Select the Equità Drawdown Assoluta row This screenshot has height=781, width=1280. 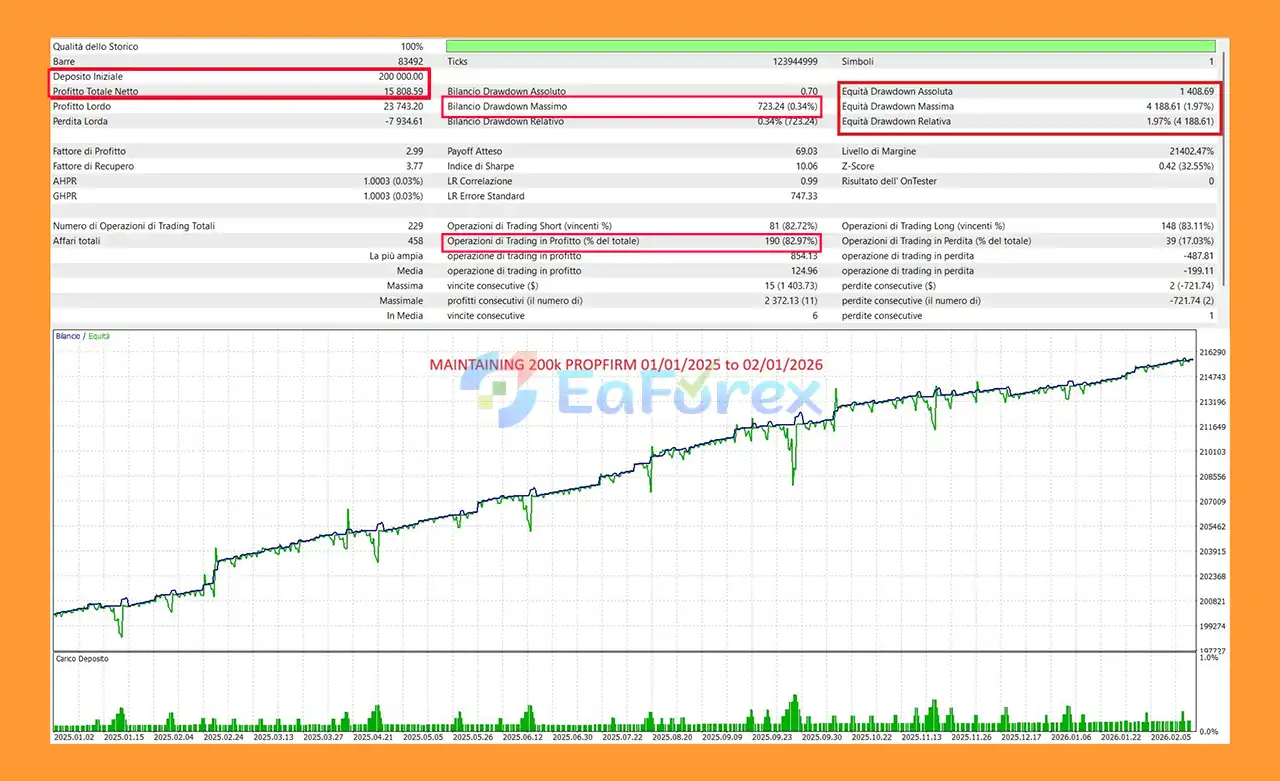click(x=1028, y=91)
